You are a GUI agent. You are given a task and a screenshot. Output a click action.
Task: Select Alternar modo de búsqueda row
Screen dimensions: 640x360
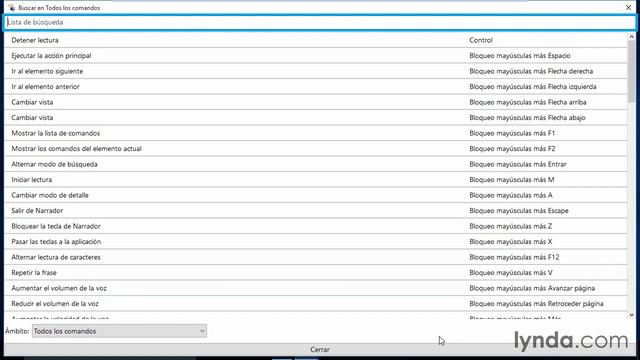[316, 164]
